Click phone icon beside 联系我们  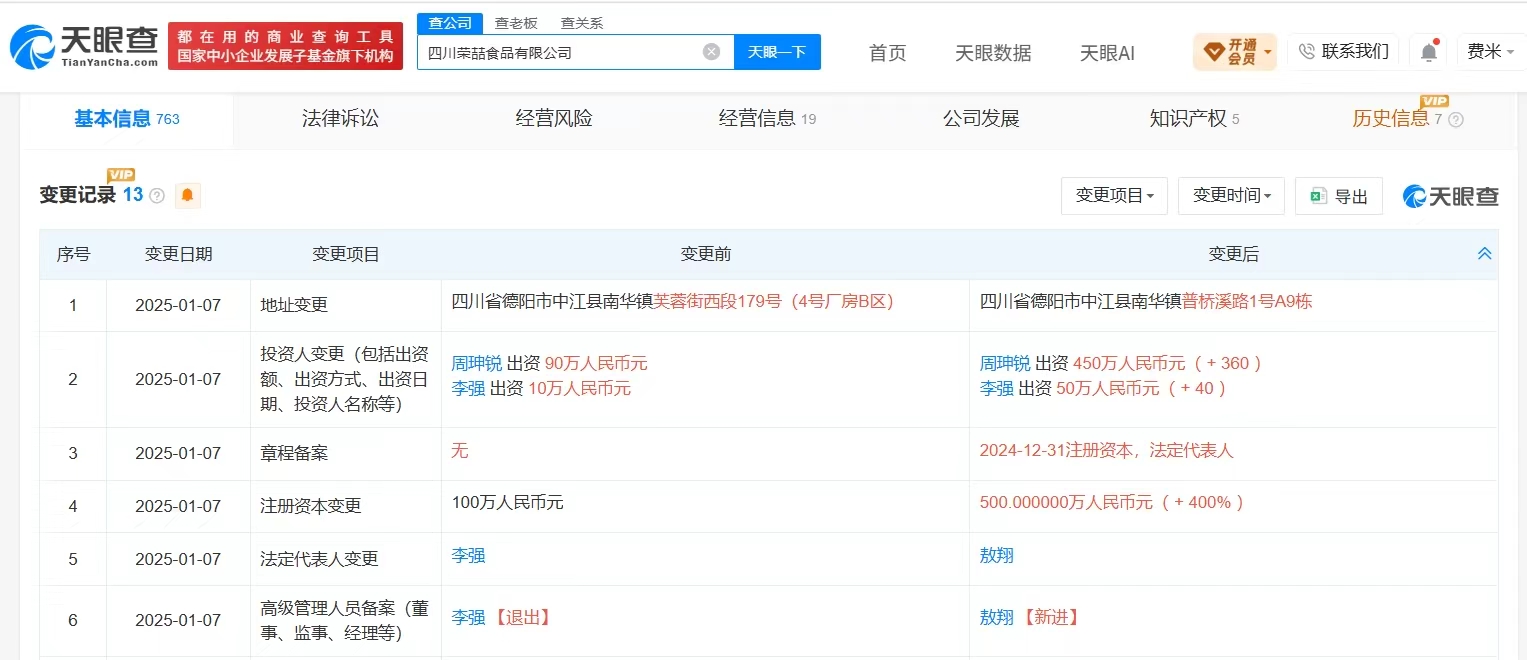(x=1306, y=51)
